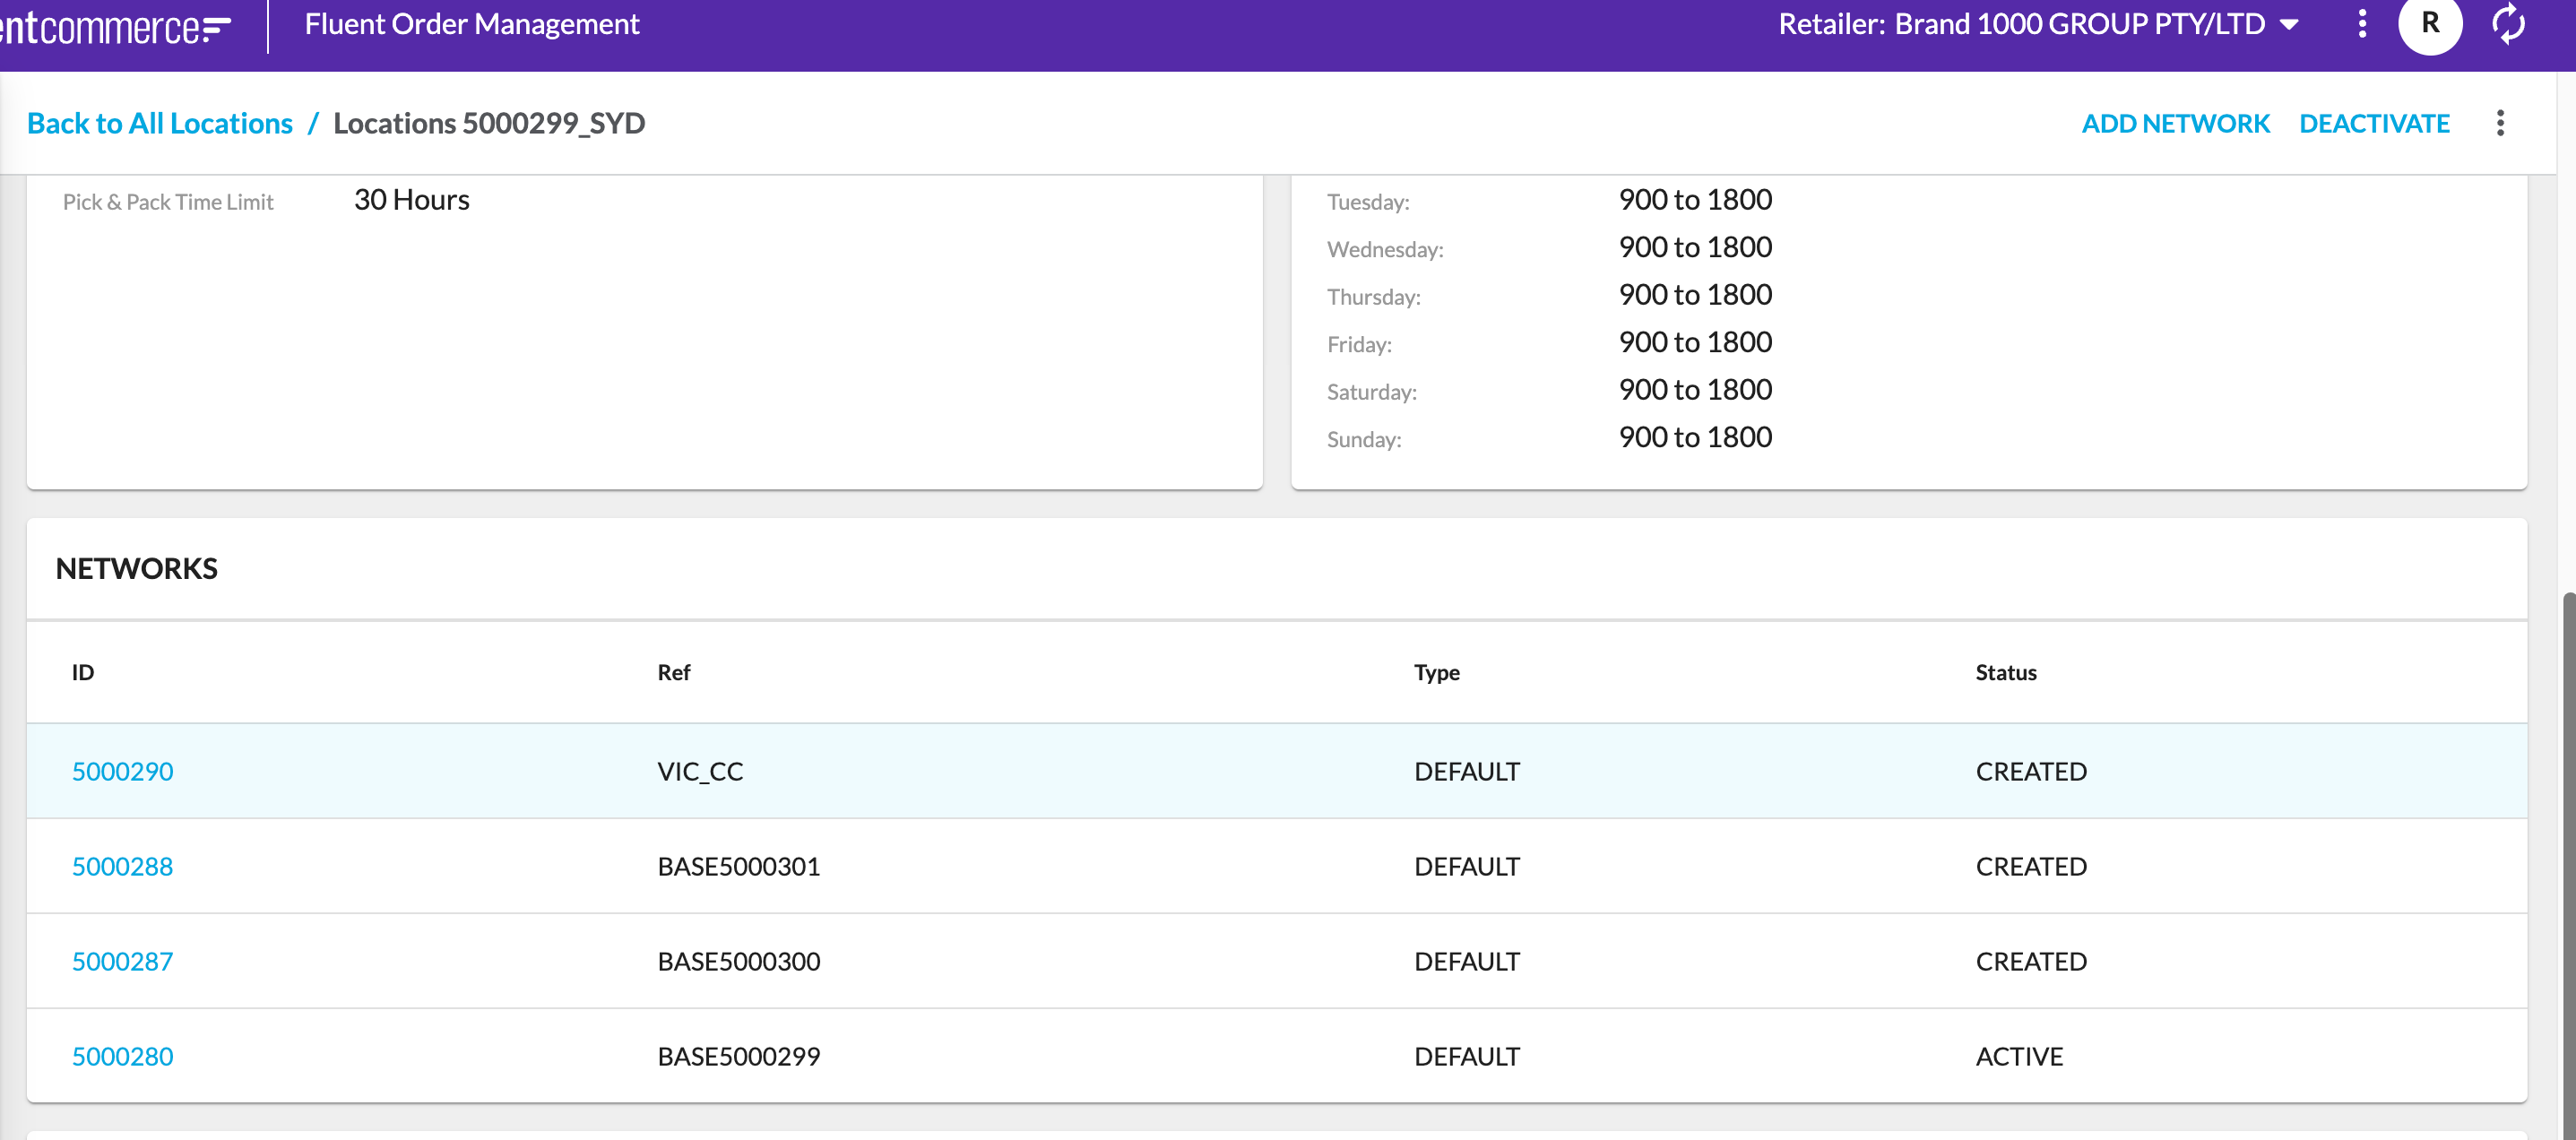Viewport: 2576px width, 1140px height.
Task: Open network ID 5000288
Action: [122, 866]
